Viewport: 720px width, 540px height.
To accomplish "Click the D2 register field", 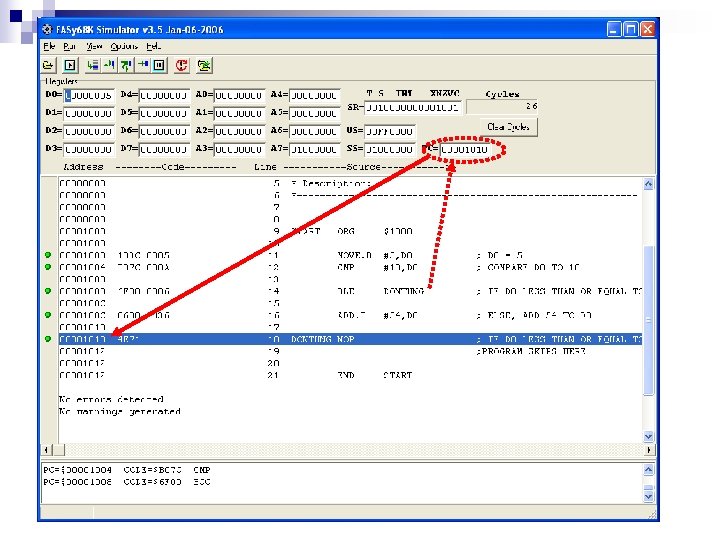I will (x=88, y=131).
